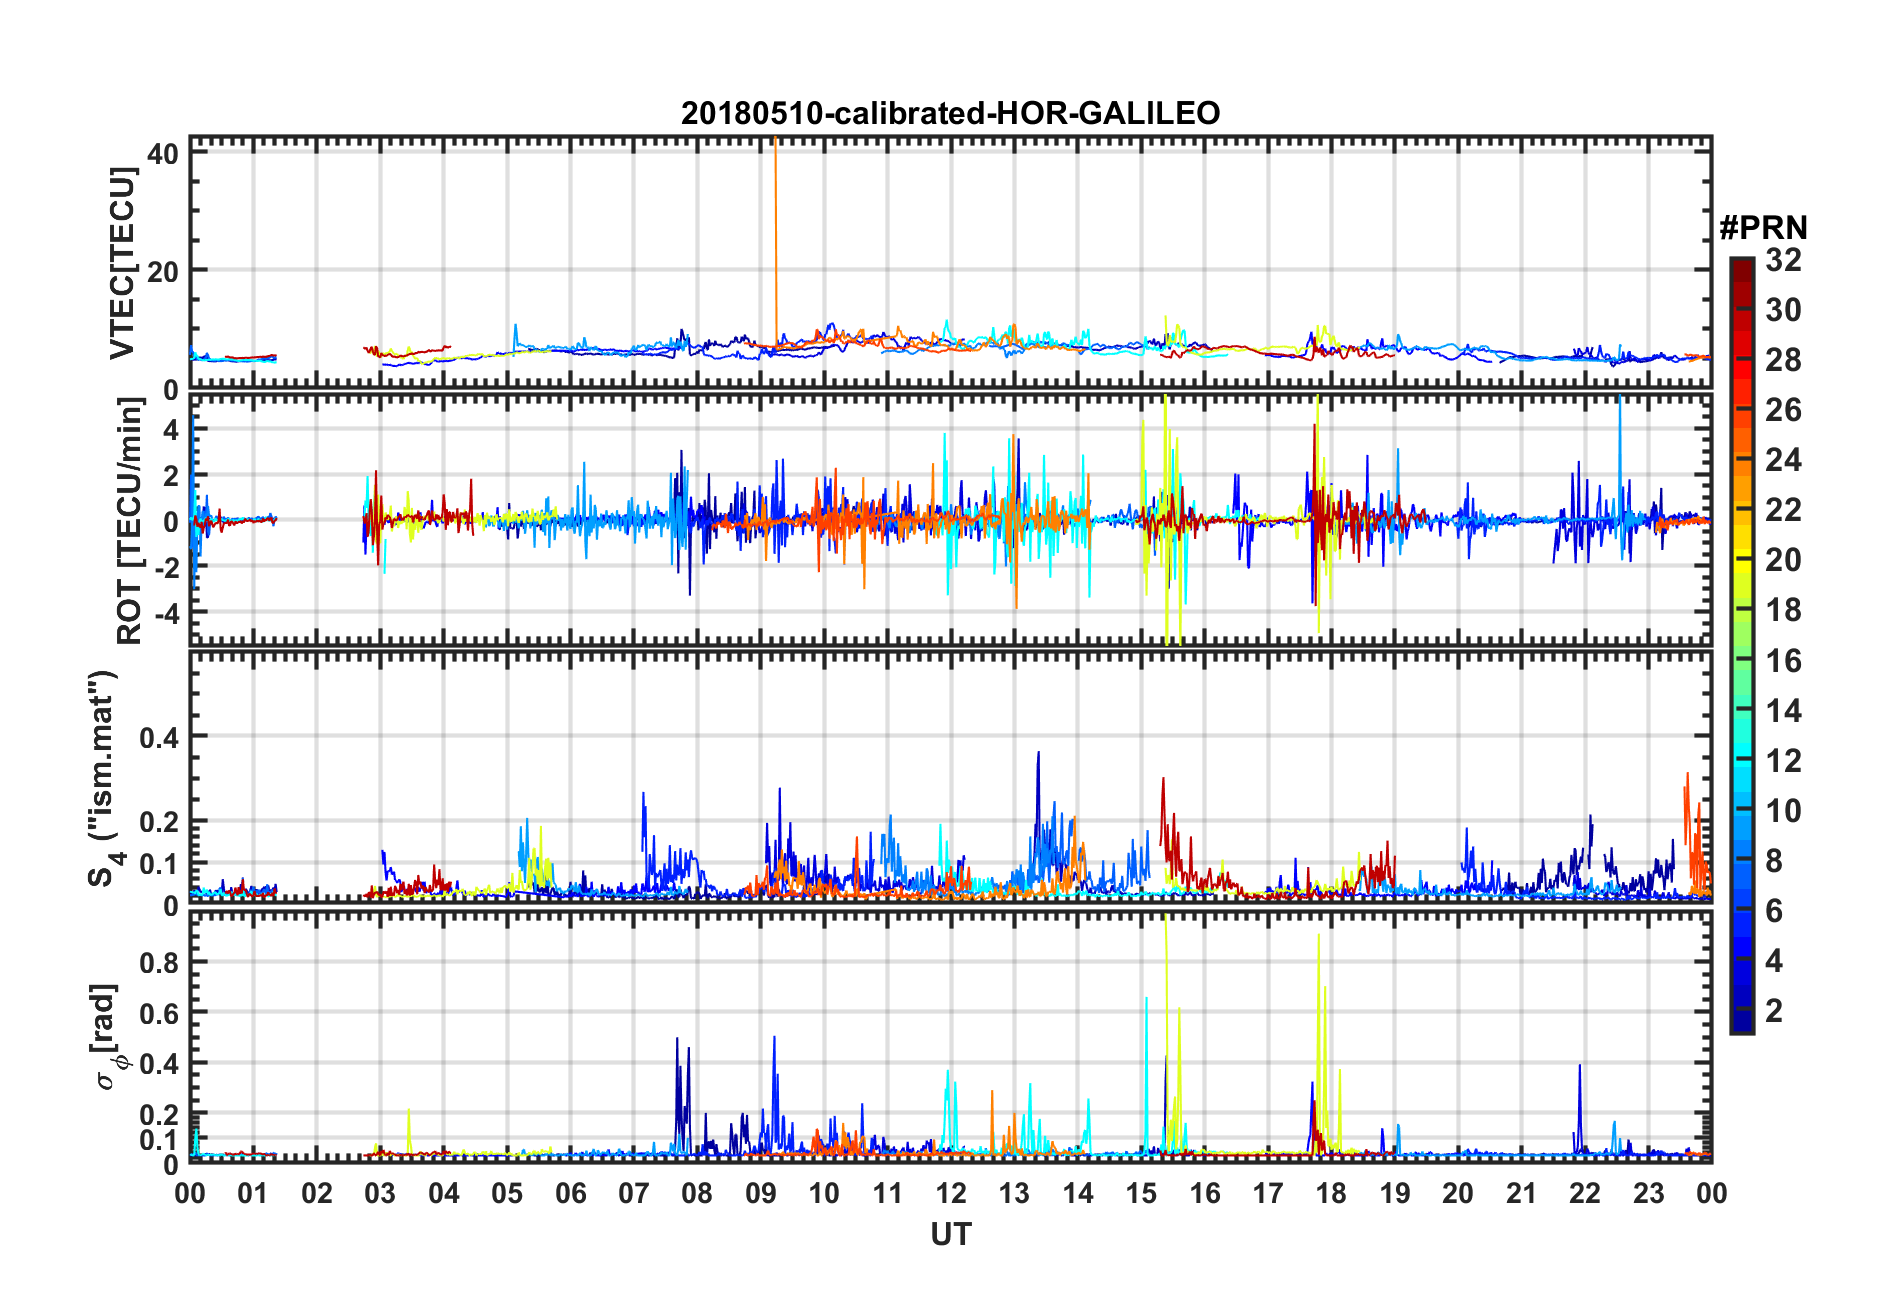Click colorbar tick label 2
The height and width of the screenshot is (1292, 1902).
pos(1774,1010)
